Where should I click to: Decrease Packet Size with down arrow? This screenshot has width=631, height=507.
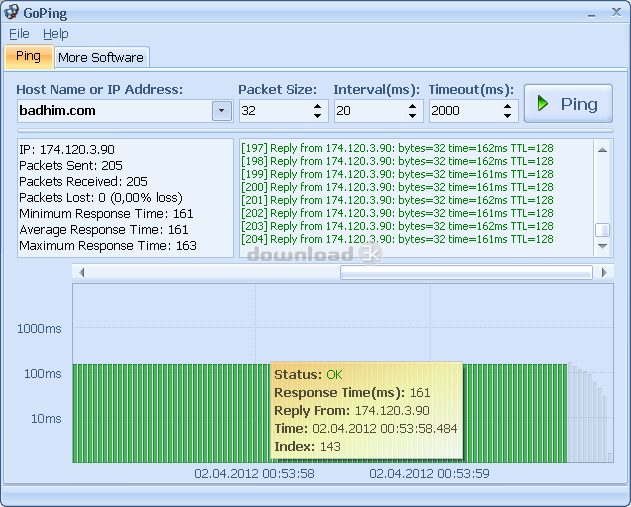click(x=318, y=116)
